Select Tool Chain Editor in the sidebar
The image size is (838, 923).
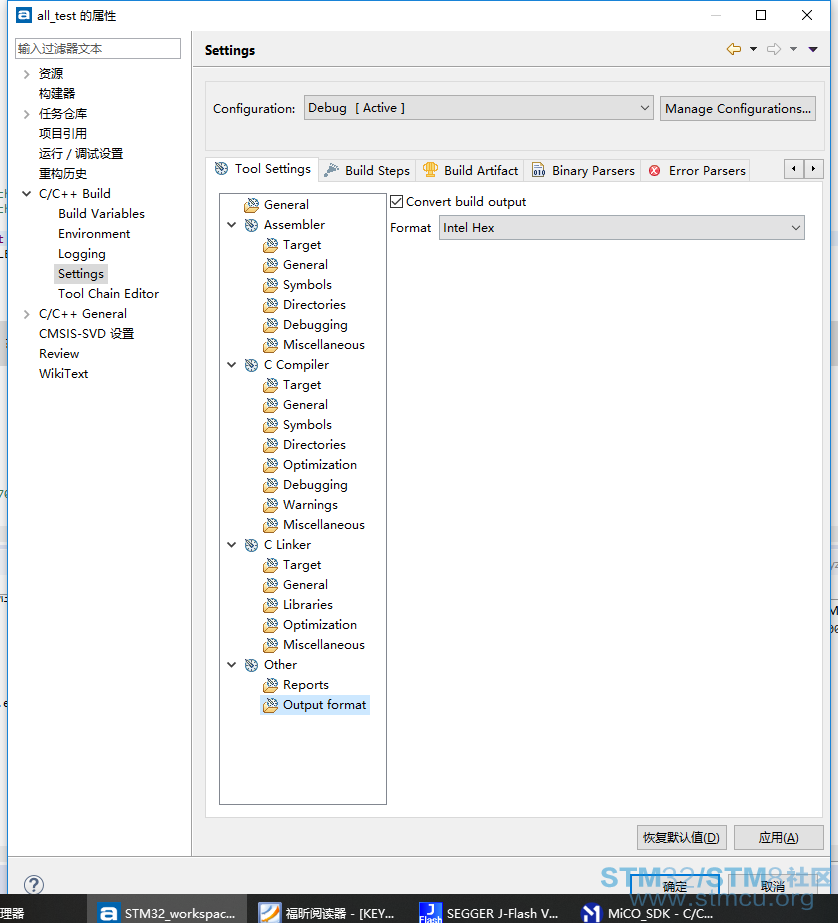(x=108, y=294)
